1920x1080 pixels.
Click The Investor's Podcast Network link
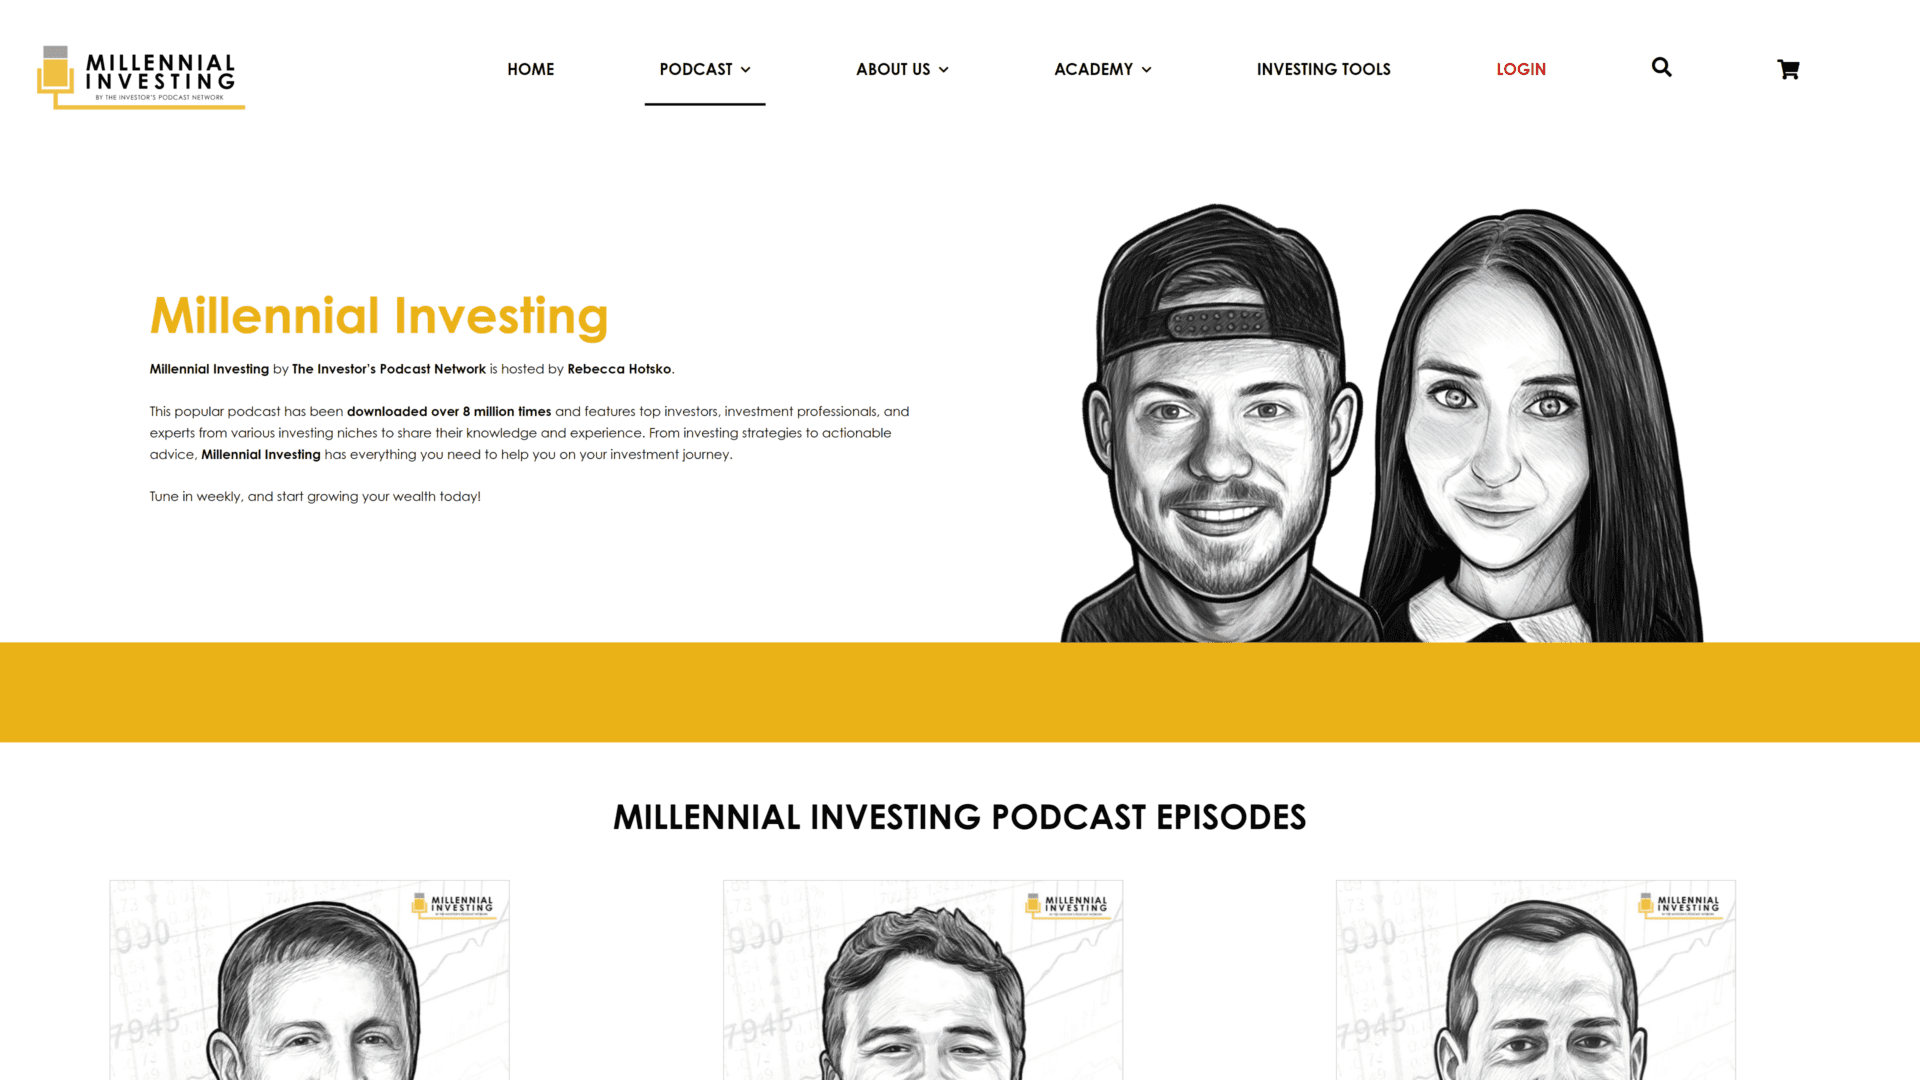click(x=389, y=369)
